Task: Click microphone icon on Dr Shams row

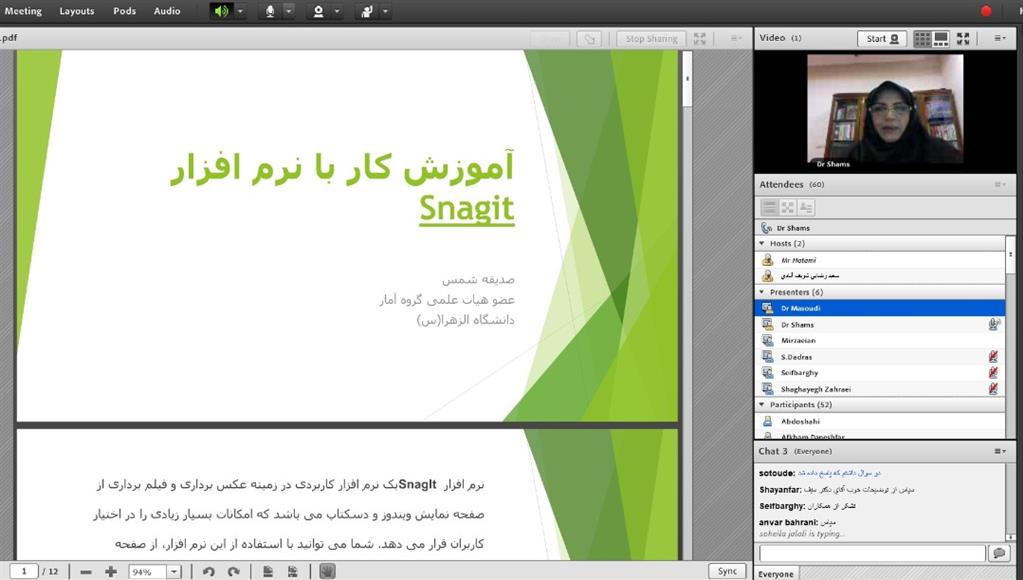Action: 994,324
